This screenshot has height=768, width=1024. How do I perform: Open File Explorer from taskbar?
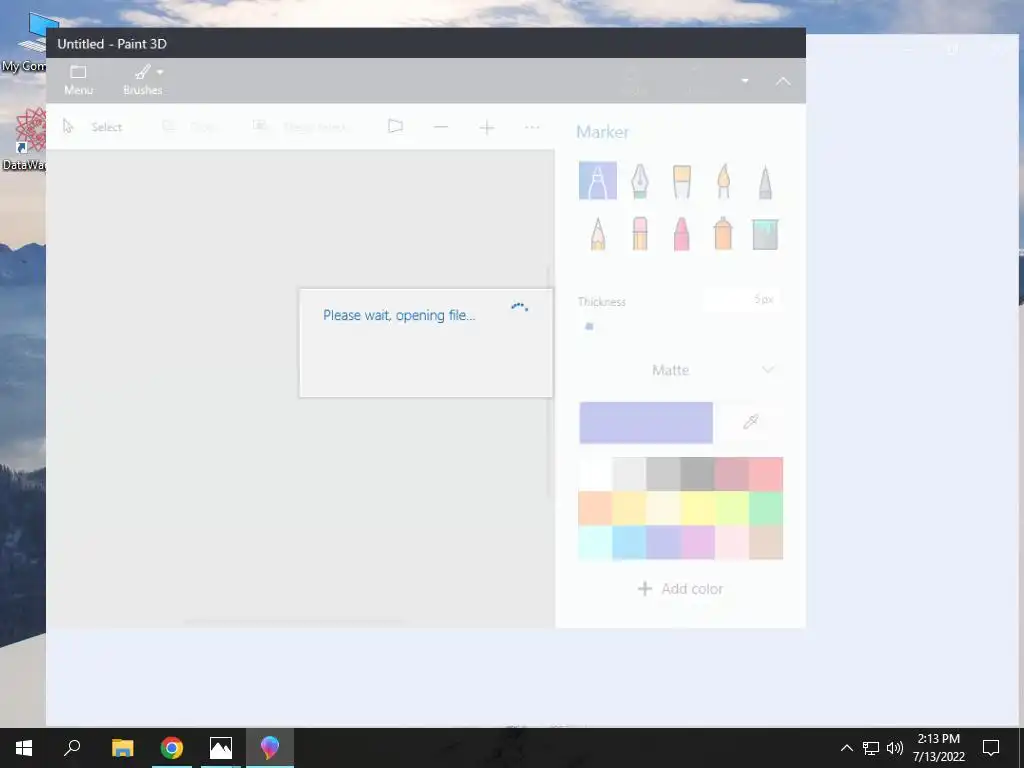[x=122, y=748]
